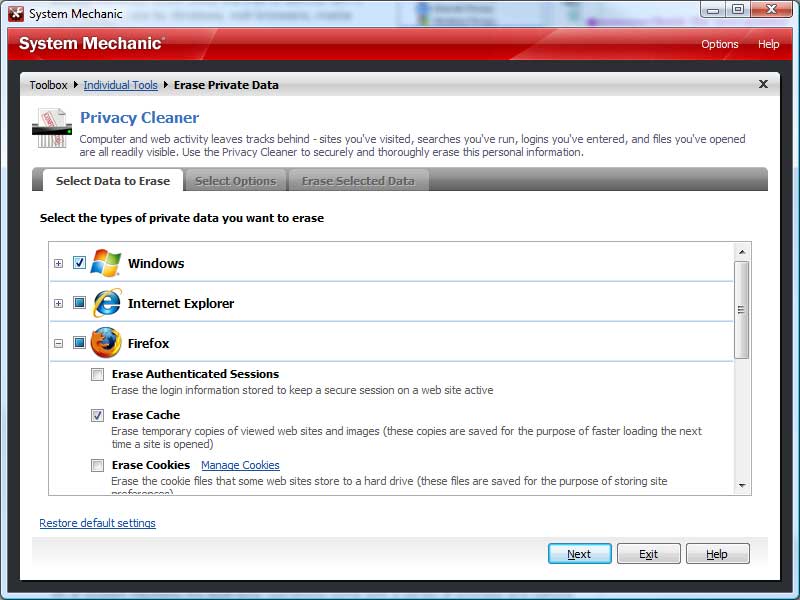Click the Internet Explorer logo icon
The image size is (800, 600).
[107, 303]
